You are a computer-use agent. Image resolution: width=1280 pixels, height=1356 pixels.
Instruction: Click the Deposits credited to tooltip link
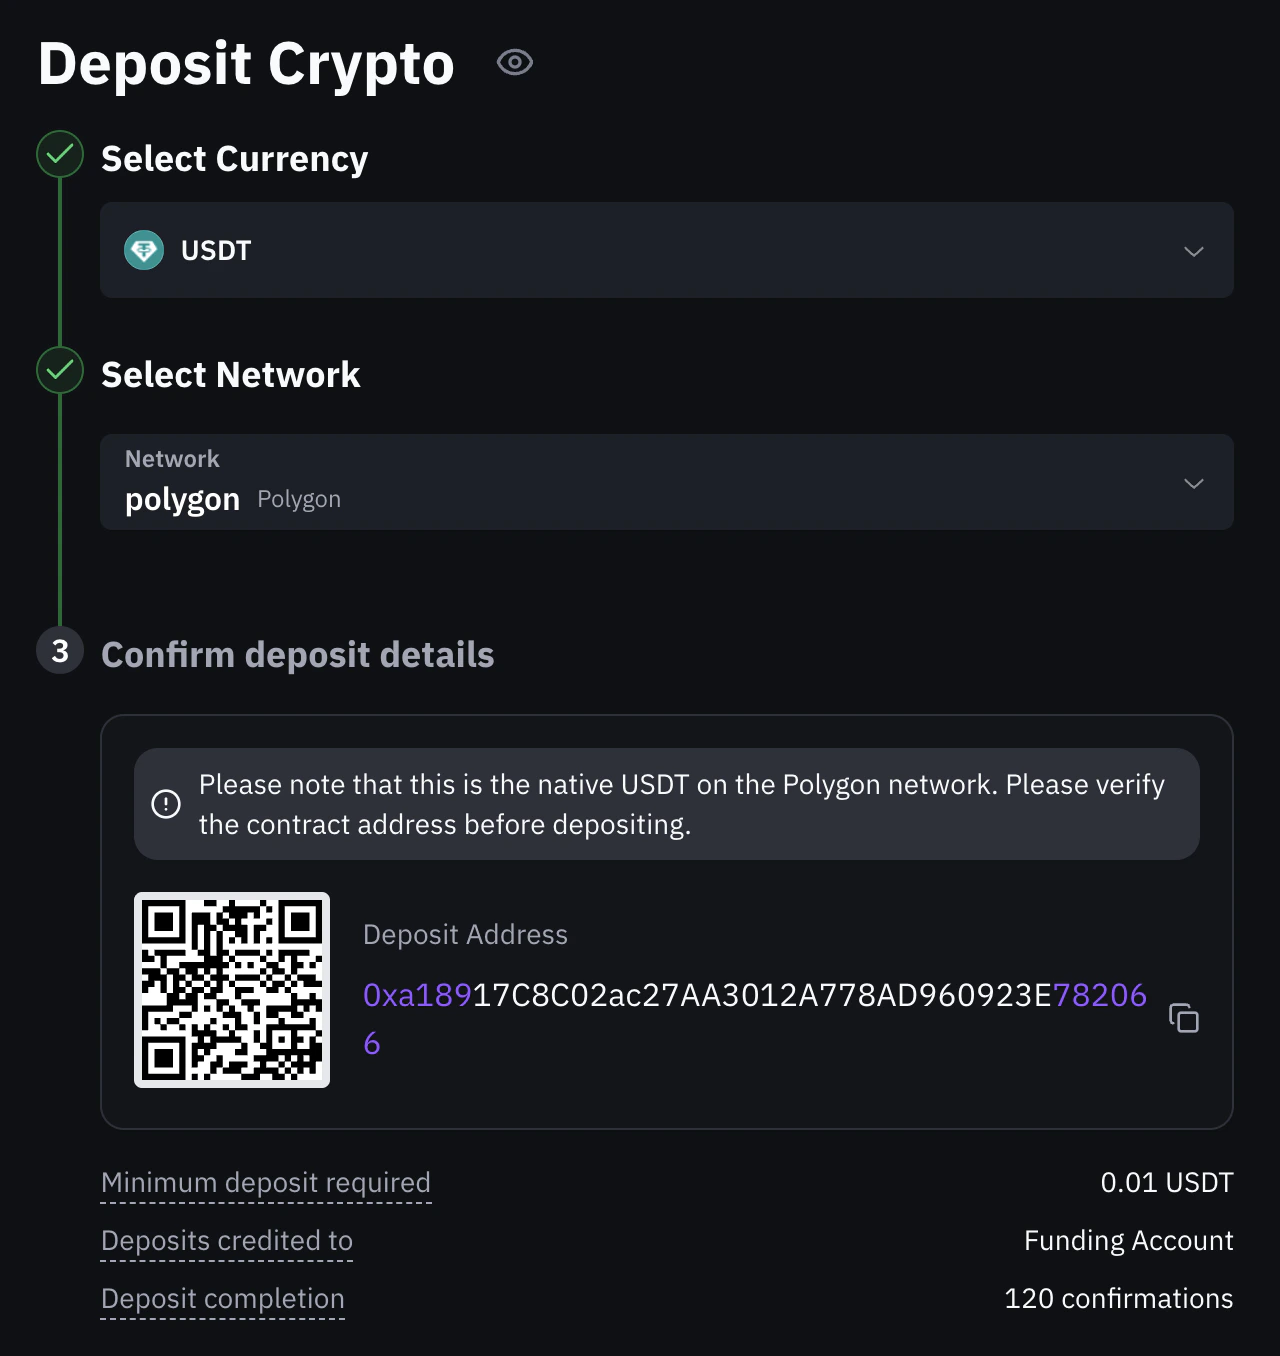[226, 1240]
